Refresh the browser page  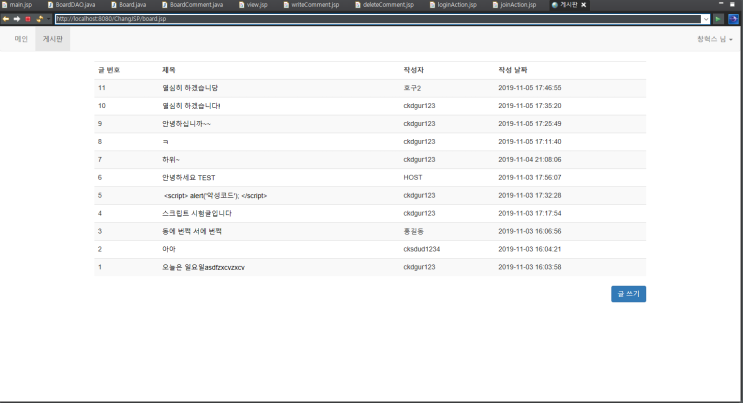(39, 19)
